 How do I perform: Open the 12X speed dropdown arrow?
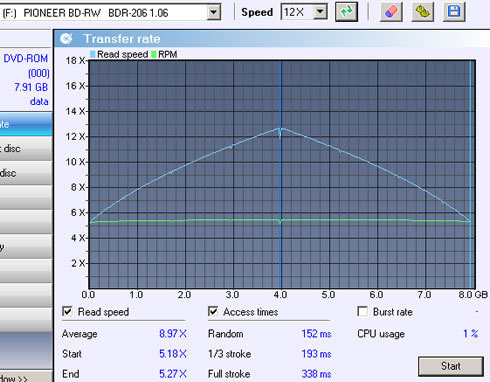pos(320,12)
